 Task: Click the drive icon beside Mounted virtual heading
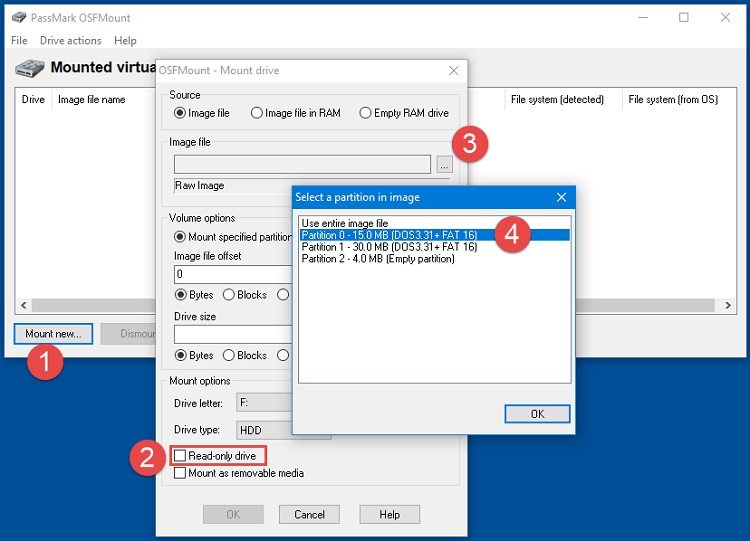click(x=30, y=68)
